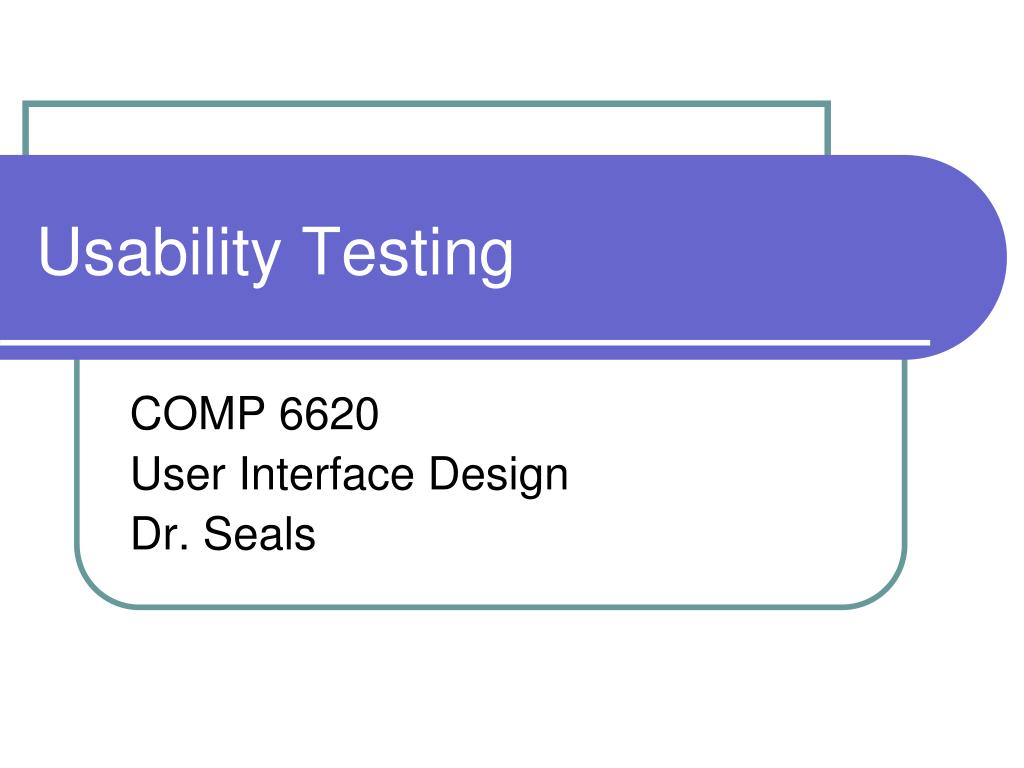Click the "Dr. Seals" text line
1024x768 pixels.
pyautogui.click(x=223, y=534)
